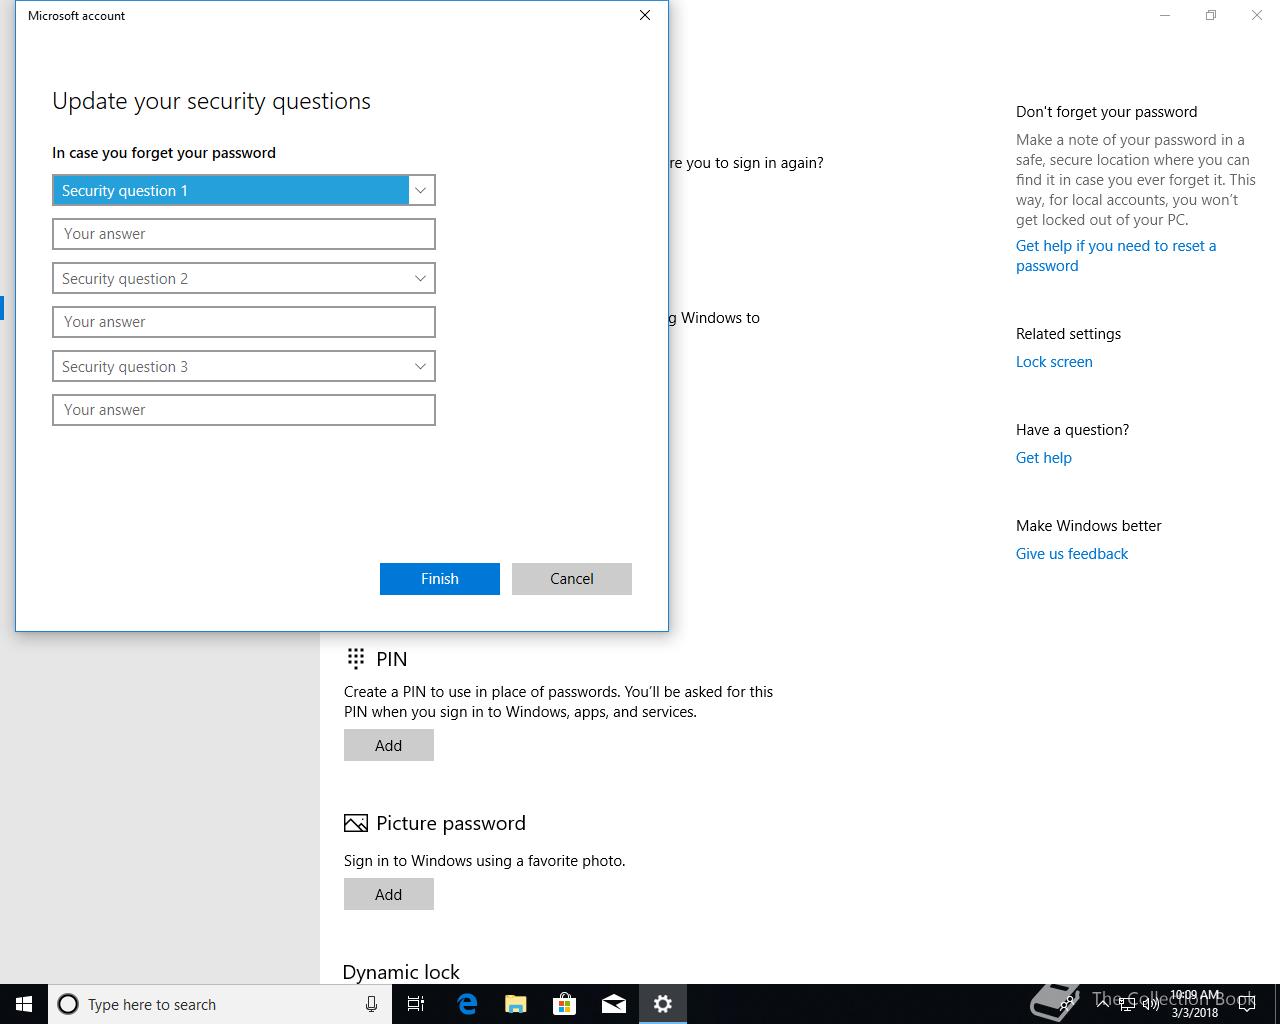1280x1024 pixels.
Task: Add a PIN in Settings
Action: tap(389, 745)
